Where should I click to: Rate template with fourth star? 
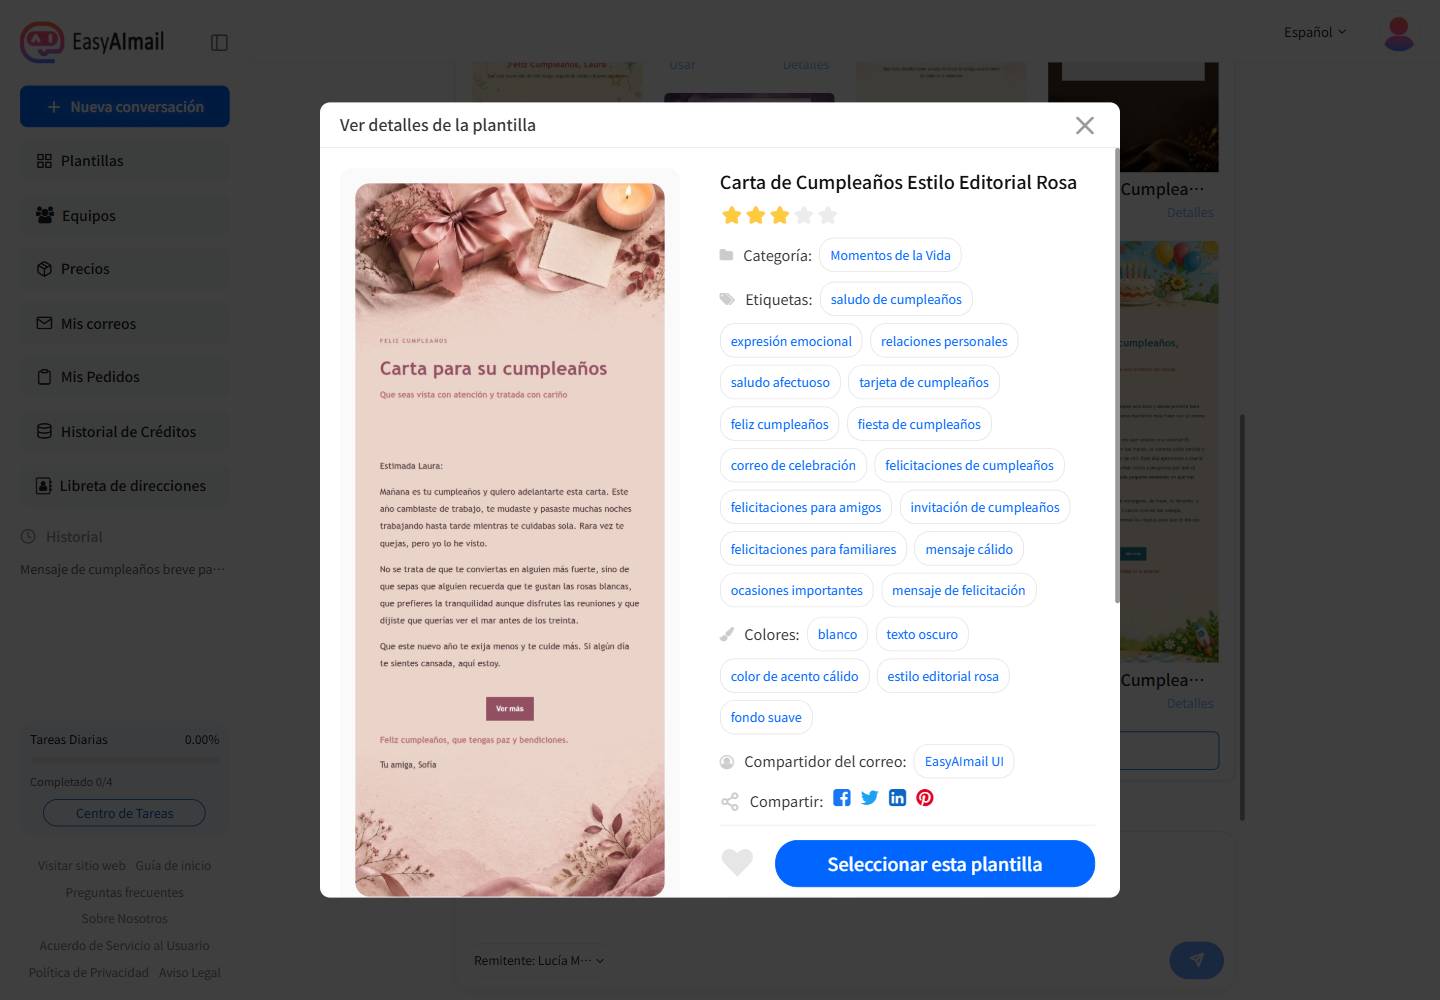(803, 215)
